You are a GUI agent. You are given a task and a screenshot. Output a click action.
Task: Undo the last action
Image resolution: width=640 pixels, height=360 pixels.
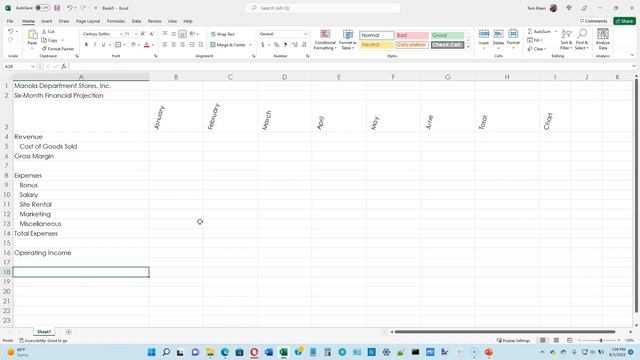click(11, 31)
